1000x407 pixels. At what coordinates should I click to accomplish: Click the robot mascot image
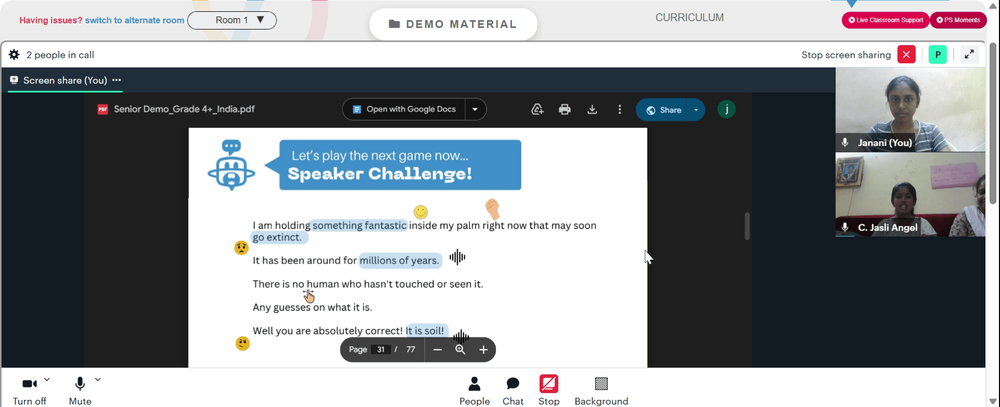click(231, 165)
